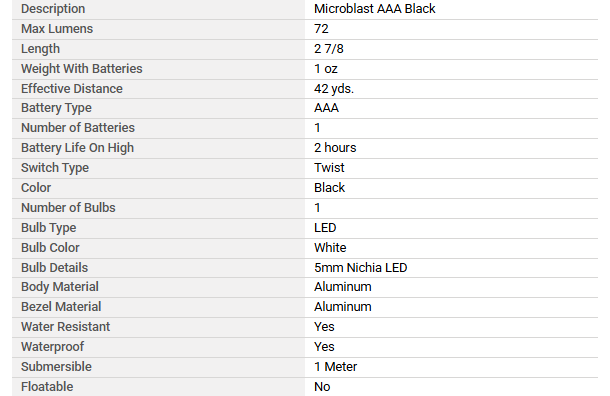Select the Max Lumens label
Image resolution: width=610 pixels, height=396 pixels.
(x=57, y=29)
